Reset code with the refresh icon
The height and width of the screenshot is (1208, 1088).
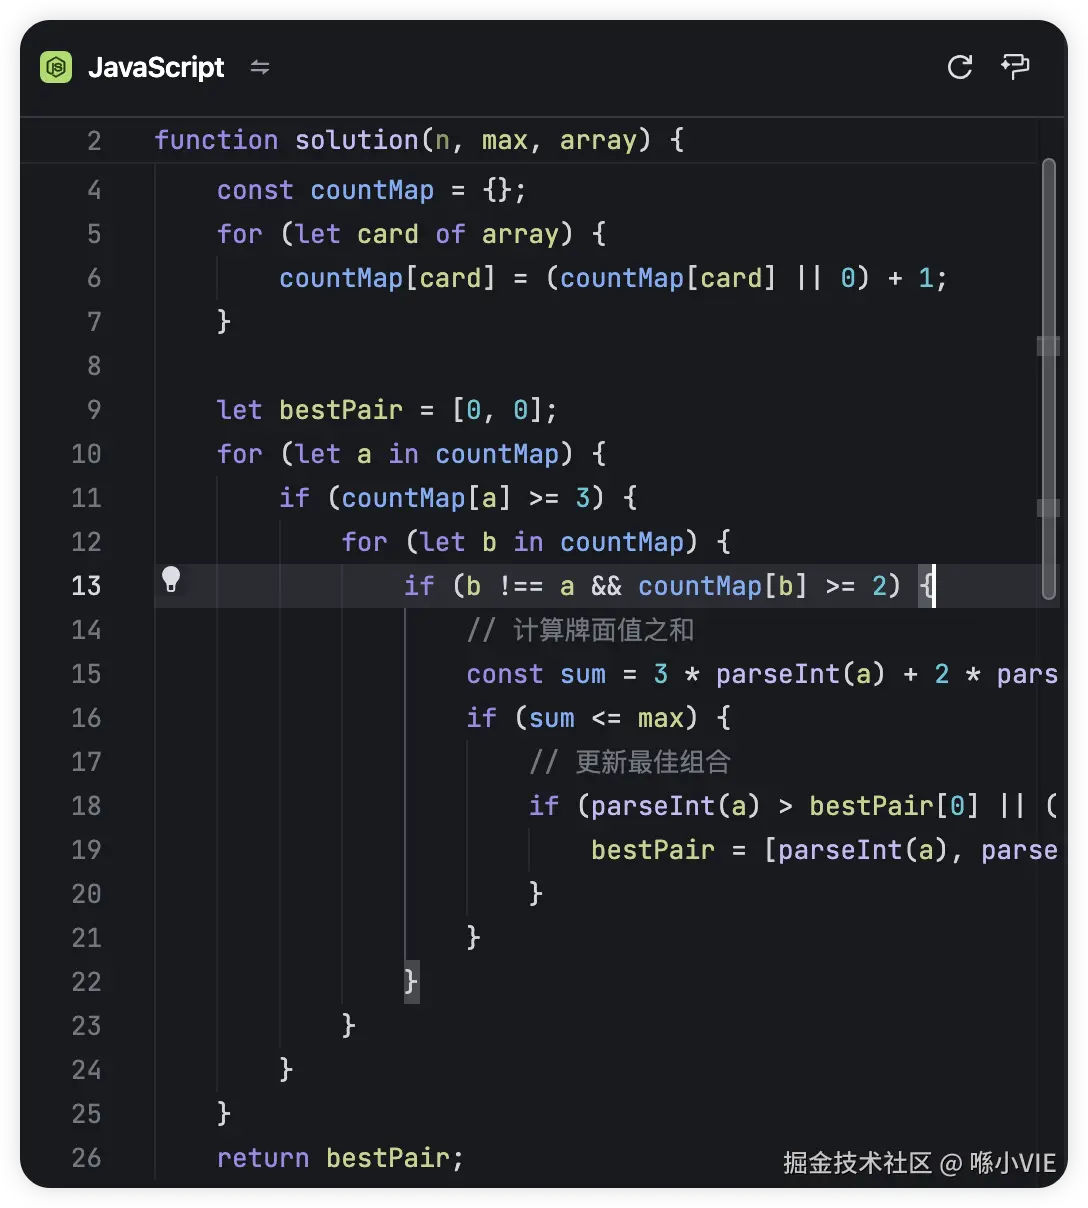point(960,67)
